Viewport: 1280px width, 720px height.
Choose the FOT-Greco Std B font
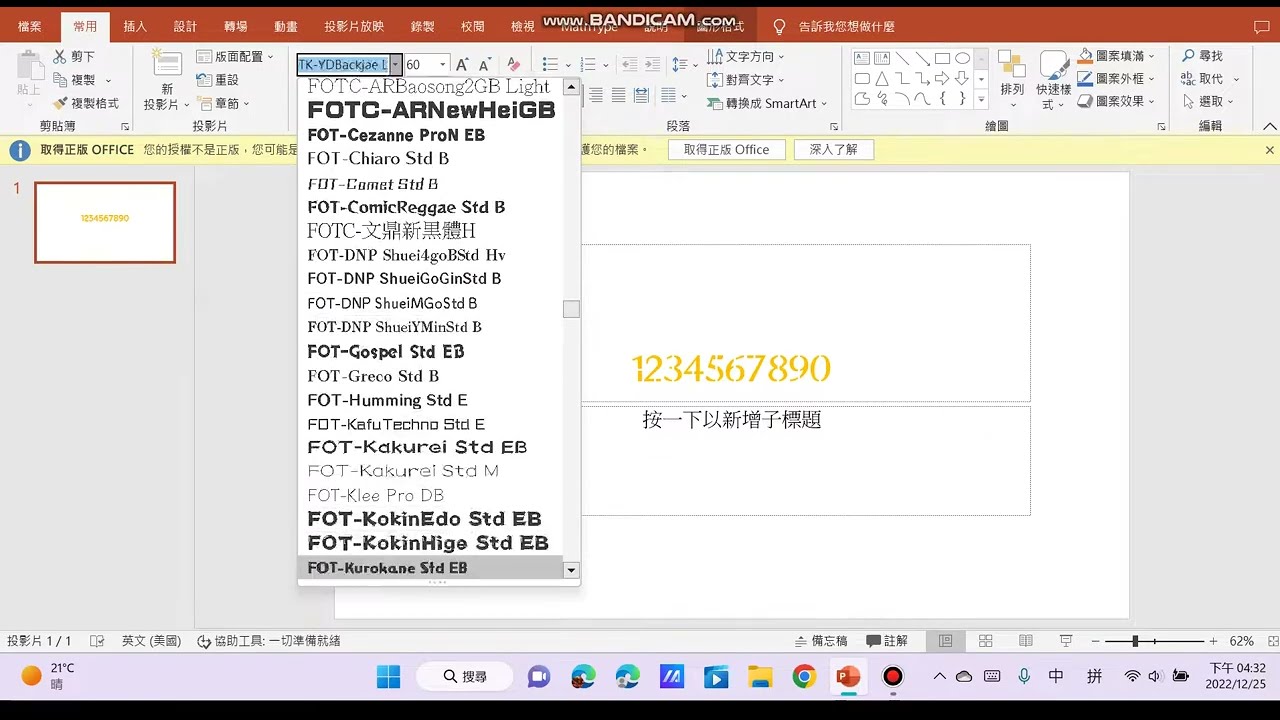tap(430, 376)
